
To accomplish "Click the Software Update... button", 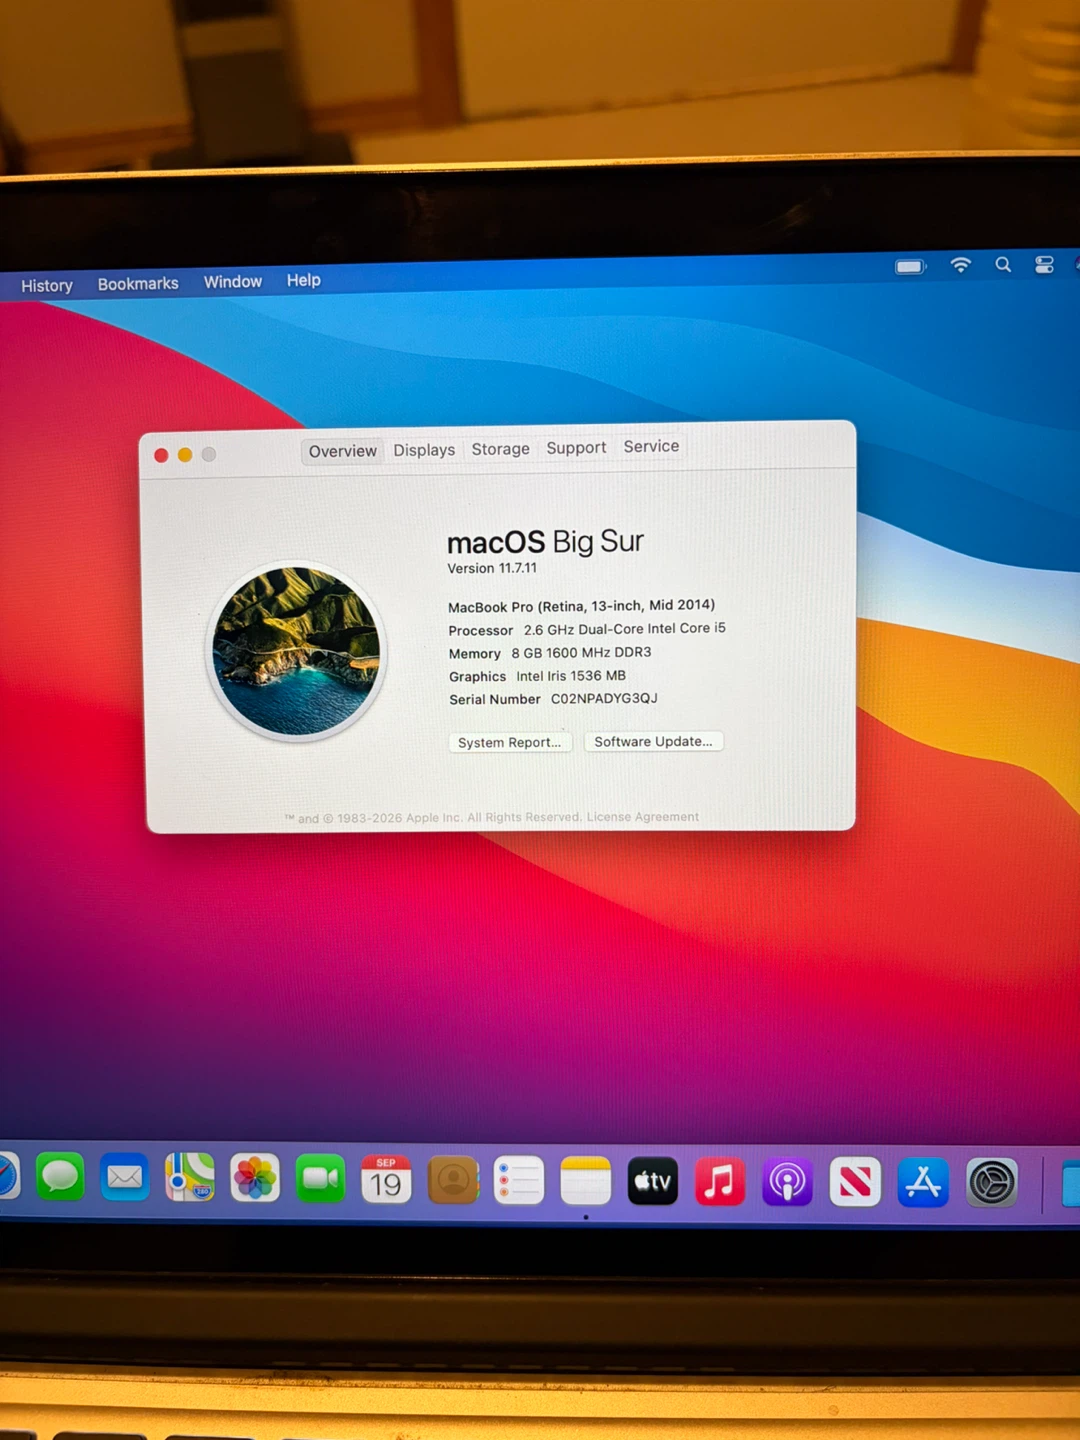I will coord(653,741).
